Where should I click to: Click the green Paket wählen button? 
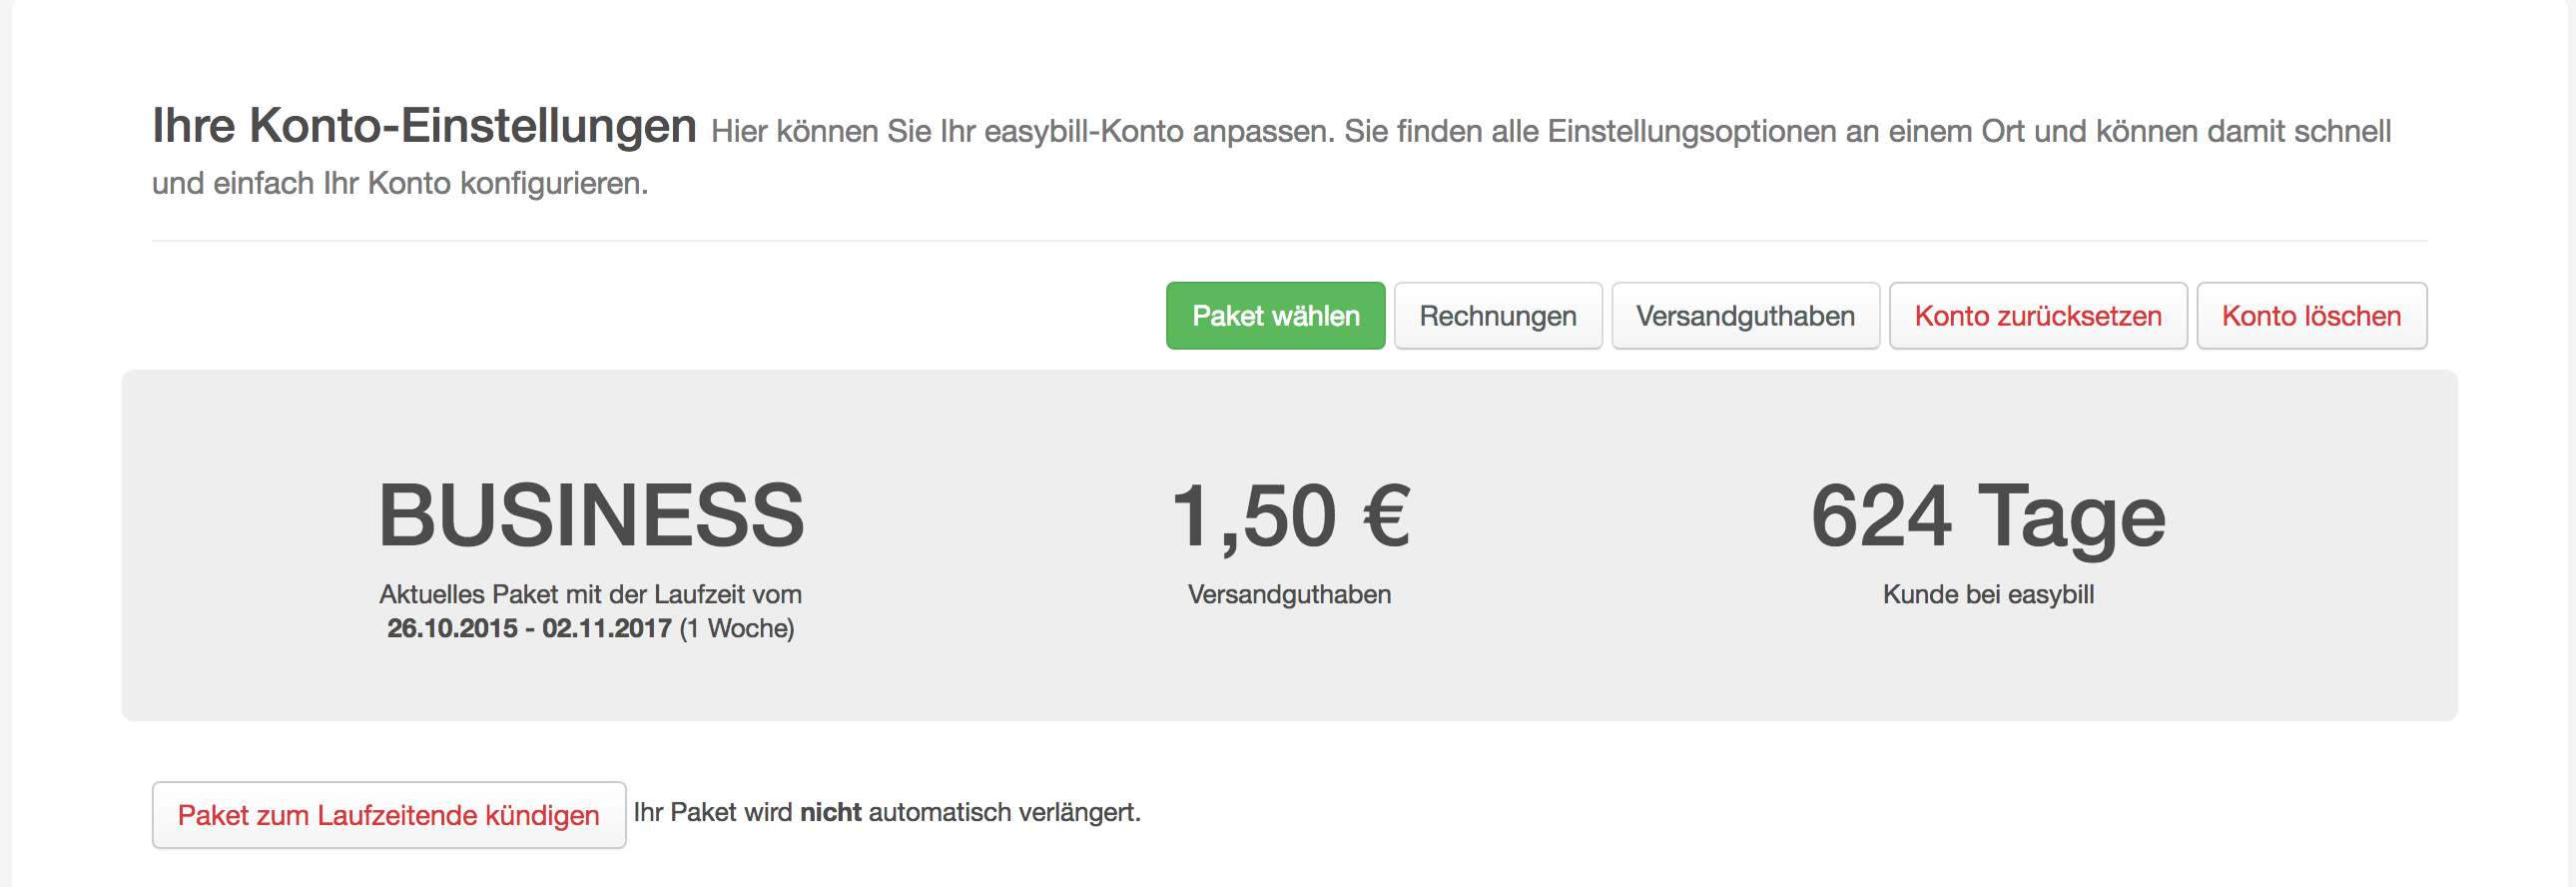tap(1275, 316)
